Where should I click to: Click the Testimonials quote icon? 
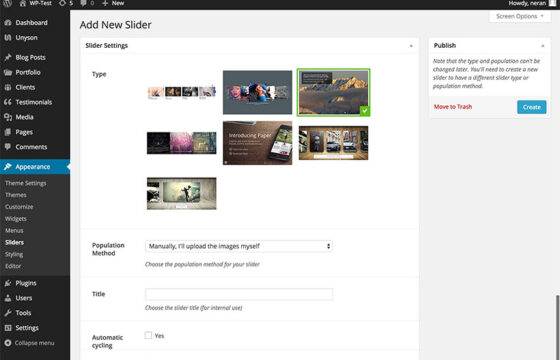[x=8, y=102]
